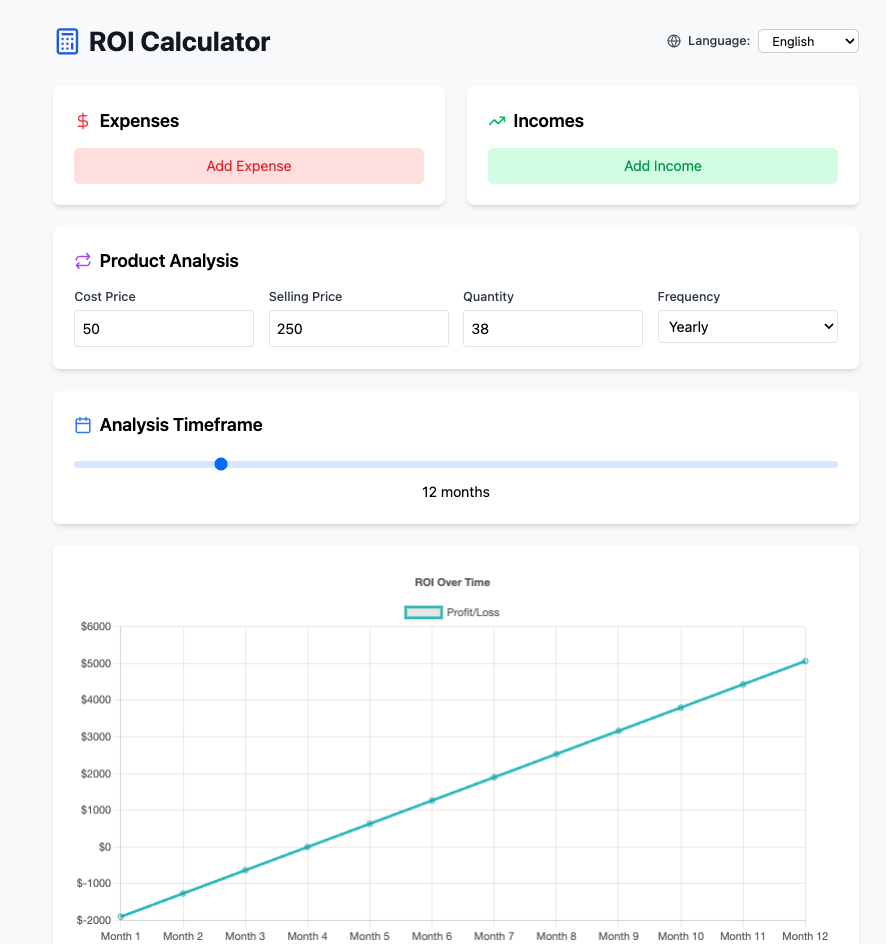
Task: Click the Month 12 data point on chart
Action: click(805, 661)
